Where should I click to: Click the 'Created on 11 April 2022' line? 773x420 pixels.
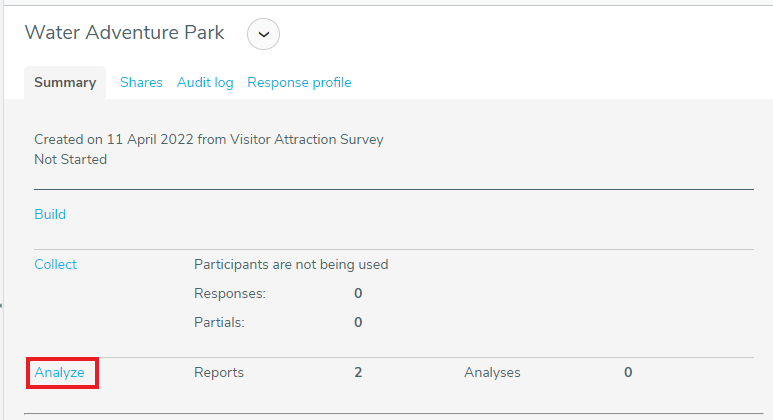click(x=209, y=140)
